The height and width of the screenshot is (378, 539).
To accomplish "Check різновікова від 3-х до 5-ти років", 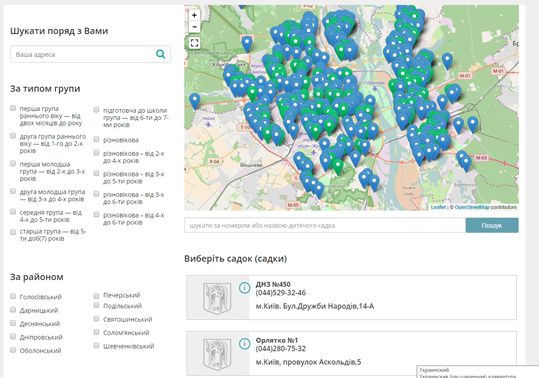I will [x=96, y=173].
